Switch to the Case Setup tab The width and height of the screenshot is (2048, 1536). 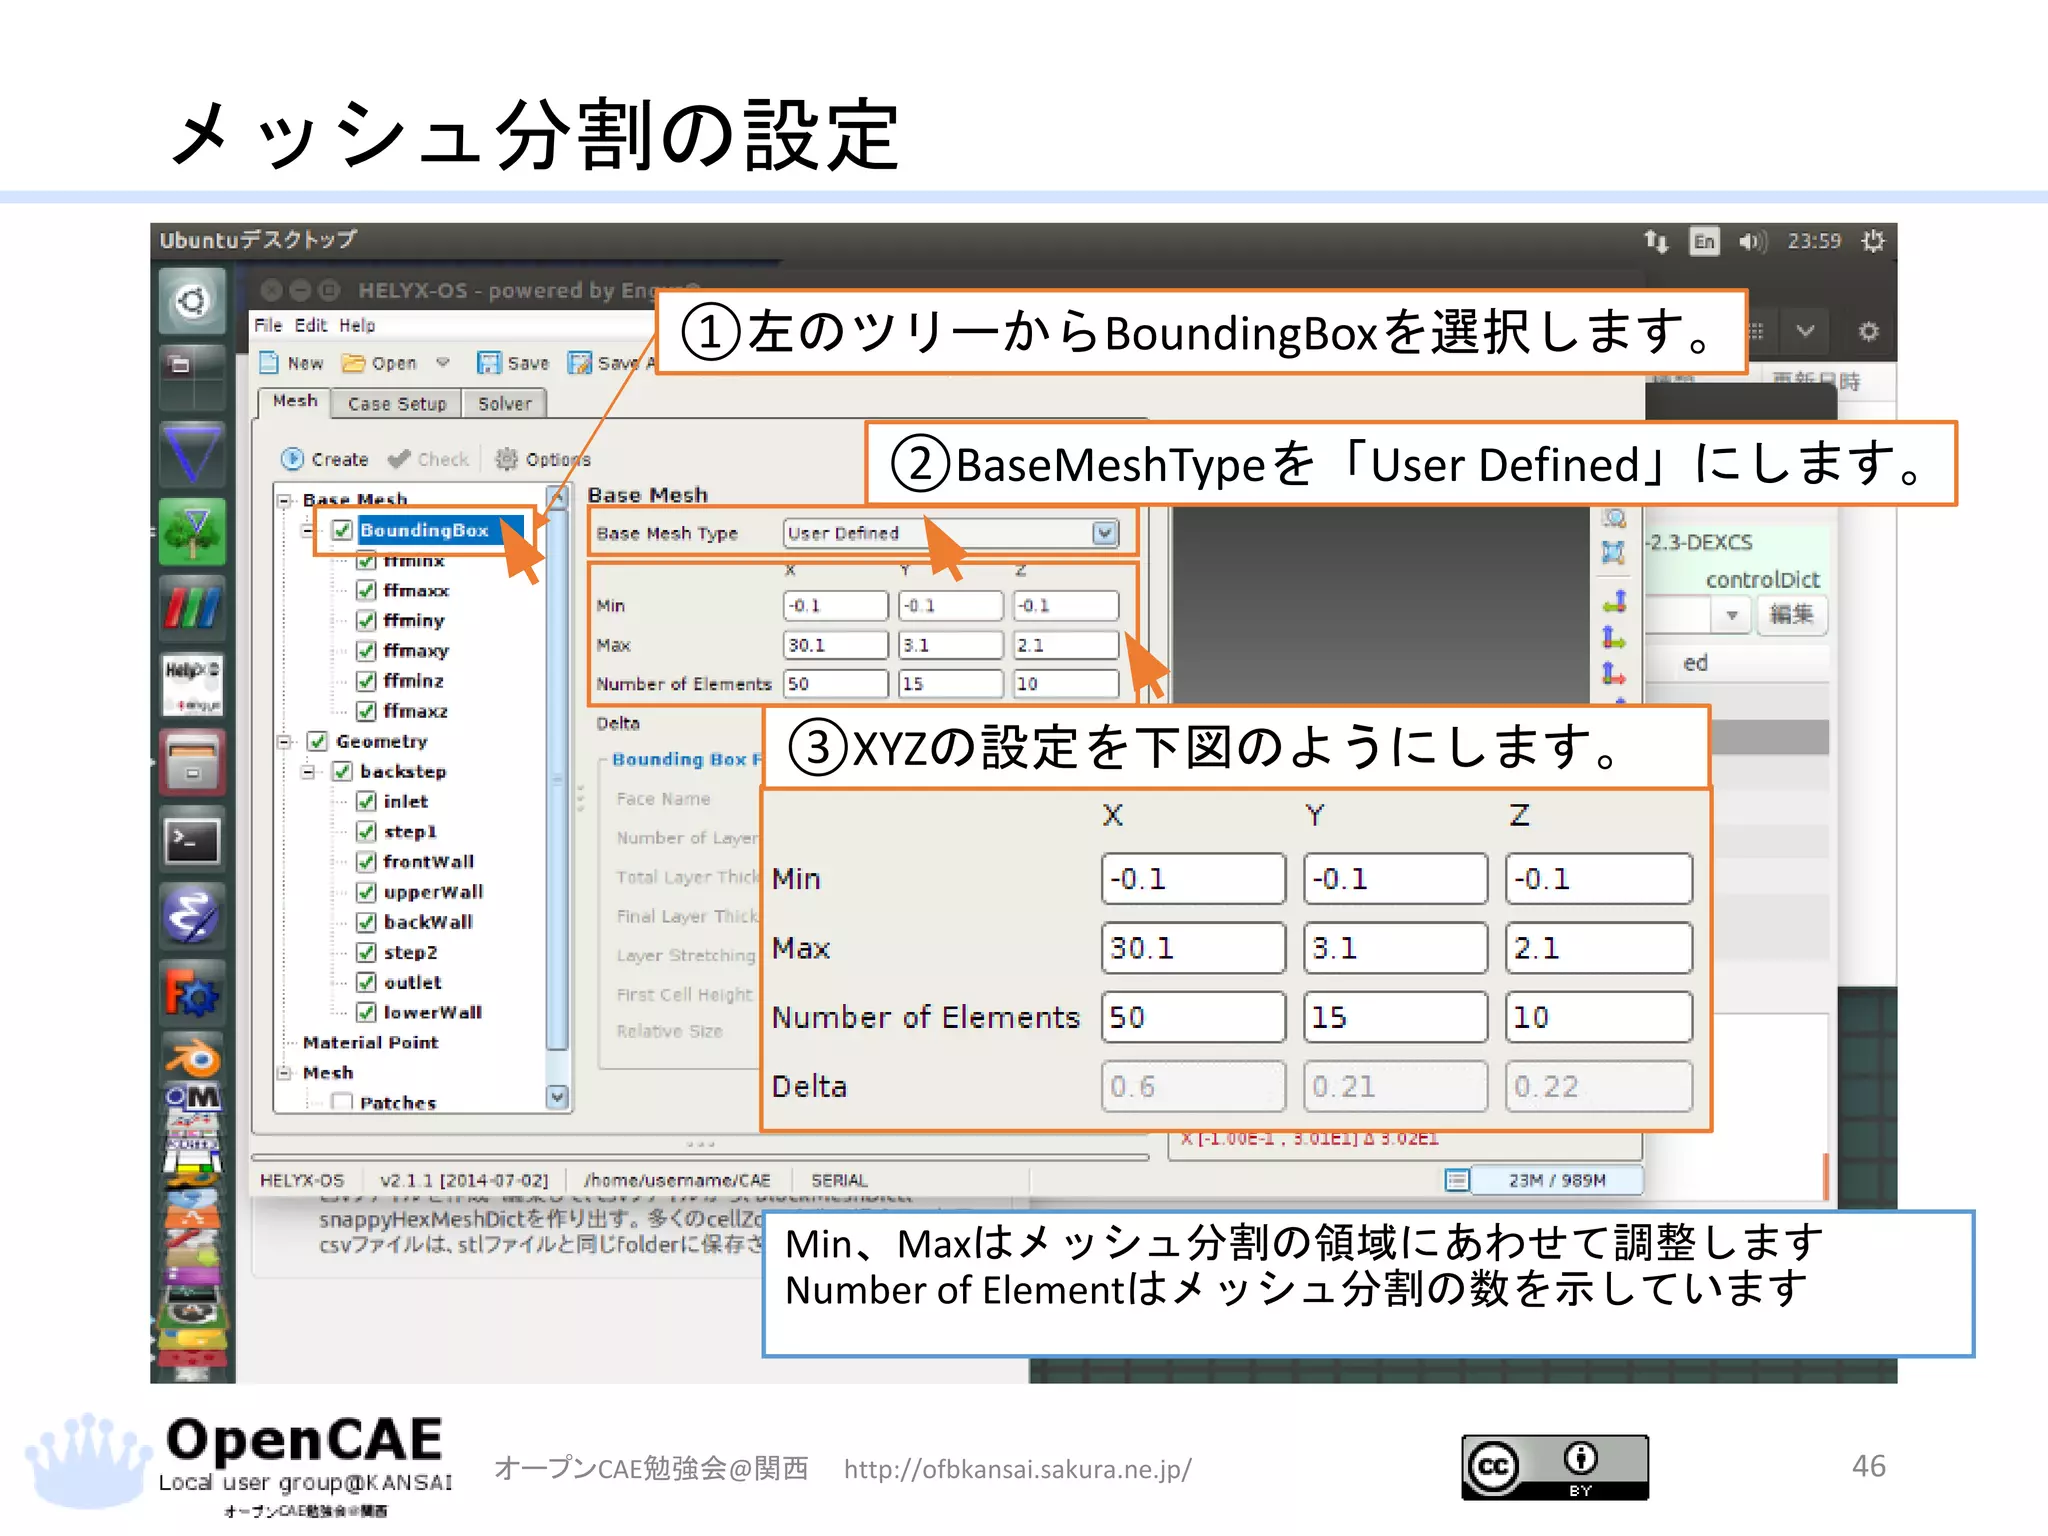point(397,403)
